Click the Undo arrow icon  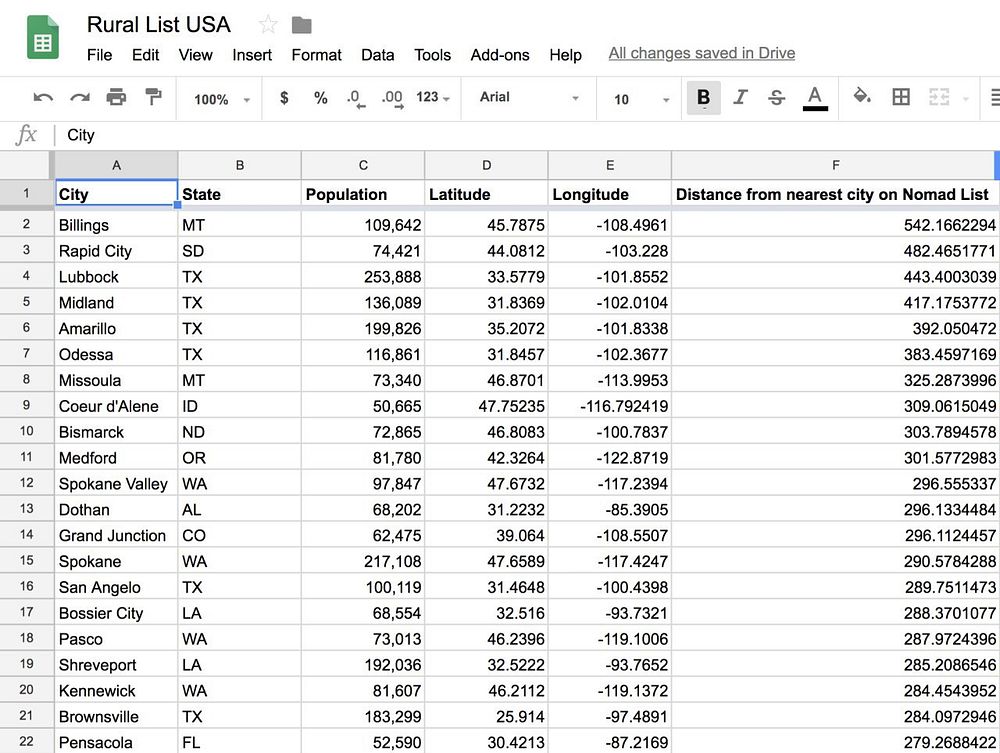43,98
